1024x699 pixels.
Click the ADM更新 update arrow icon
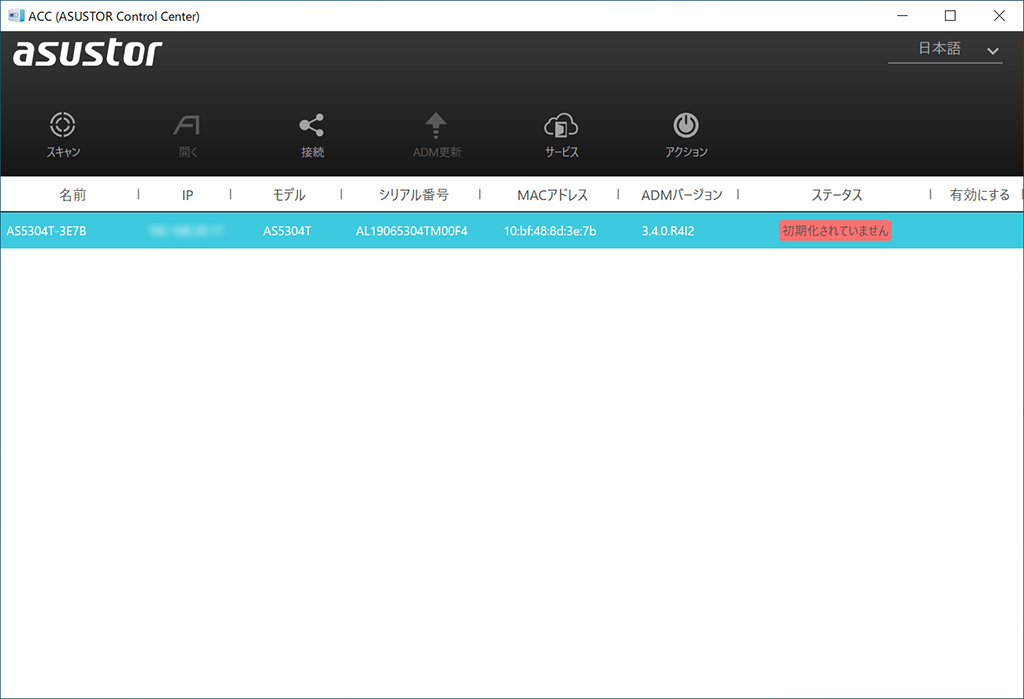[x=436, y=125]
